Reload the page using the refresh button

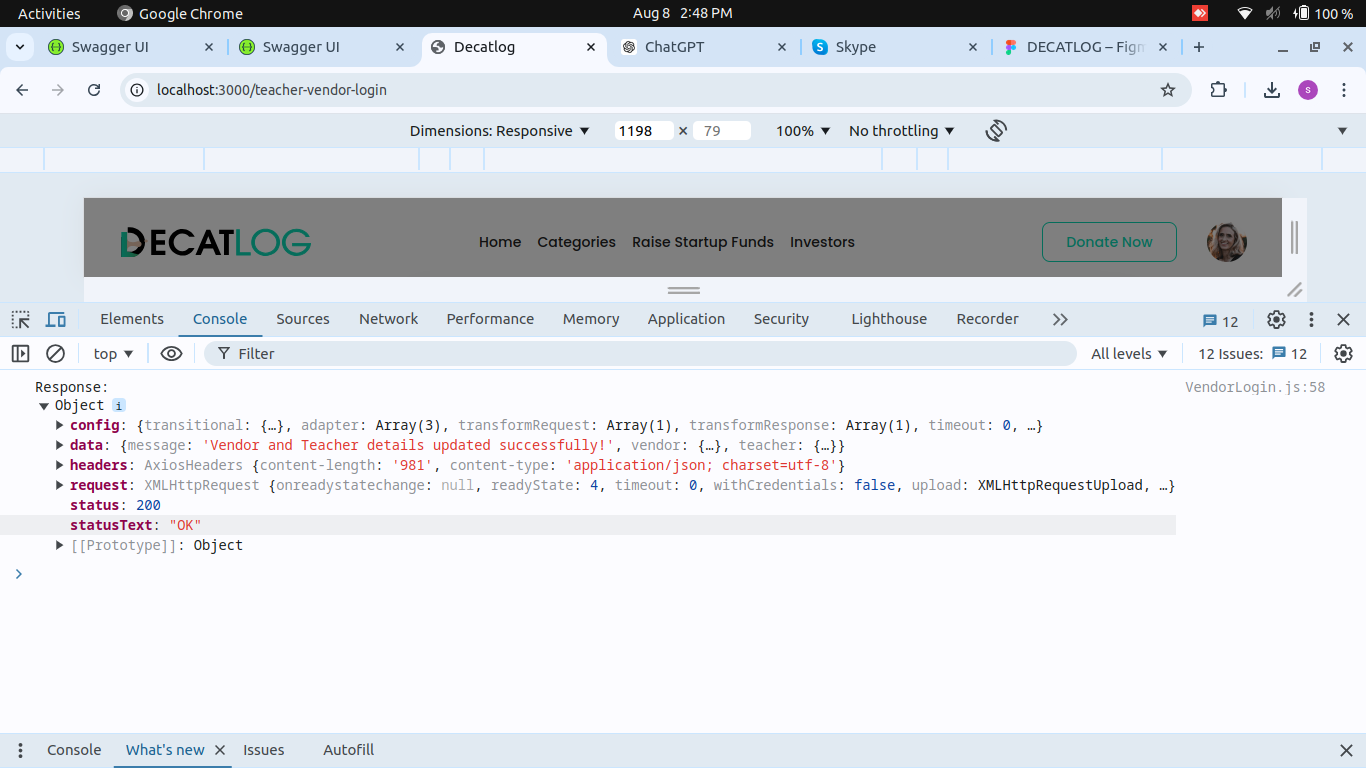pos(94,90)
